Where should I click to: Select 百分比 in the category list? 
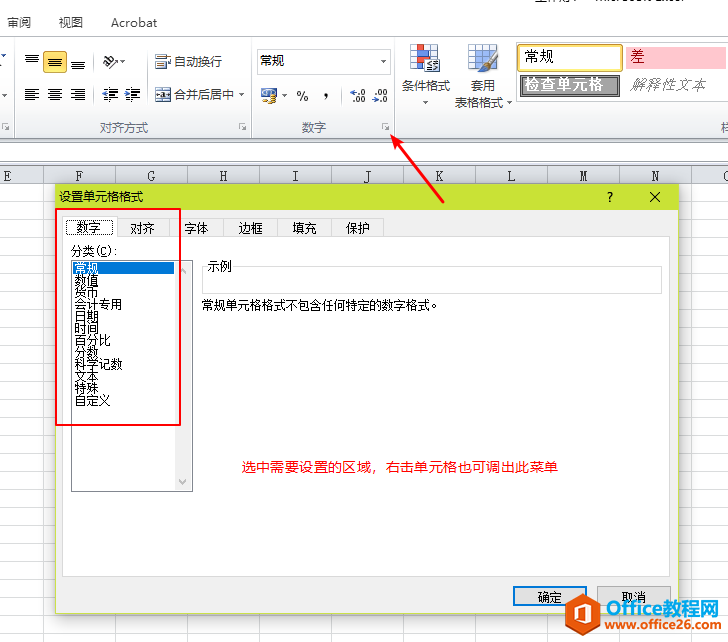click(x=123, y=340)
